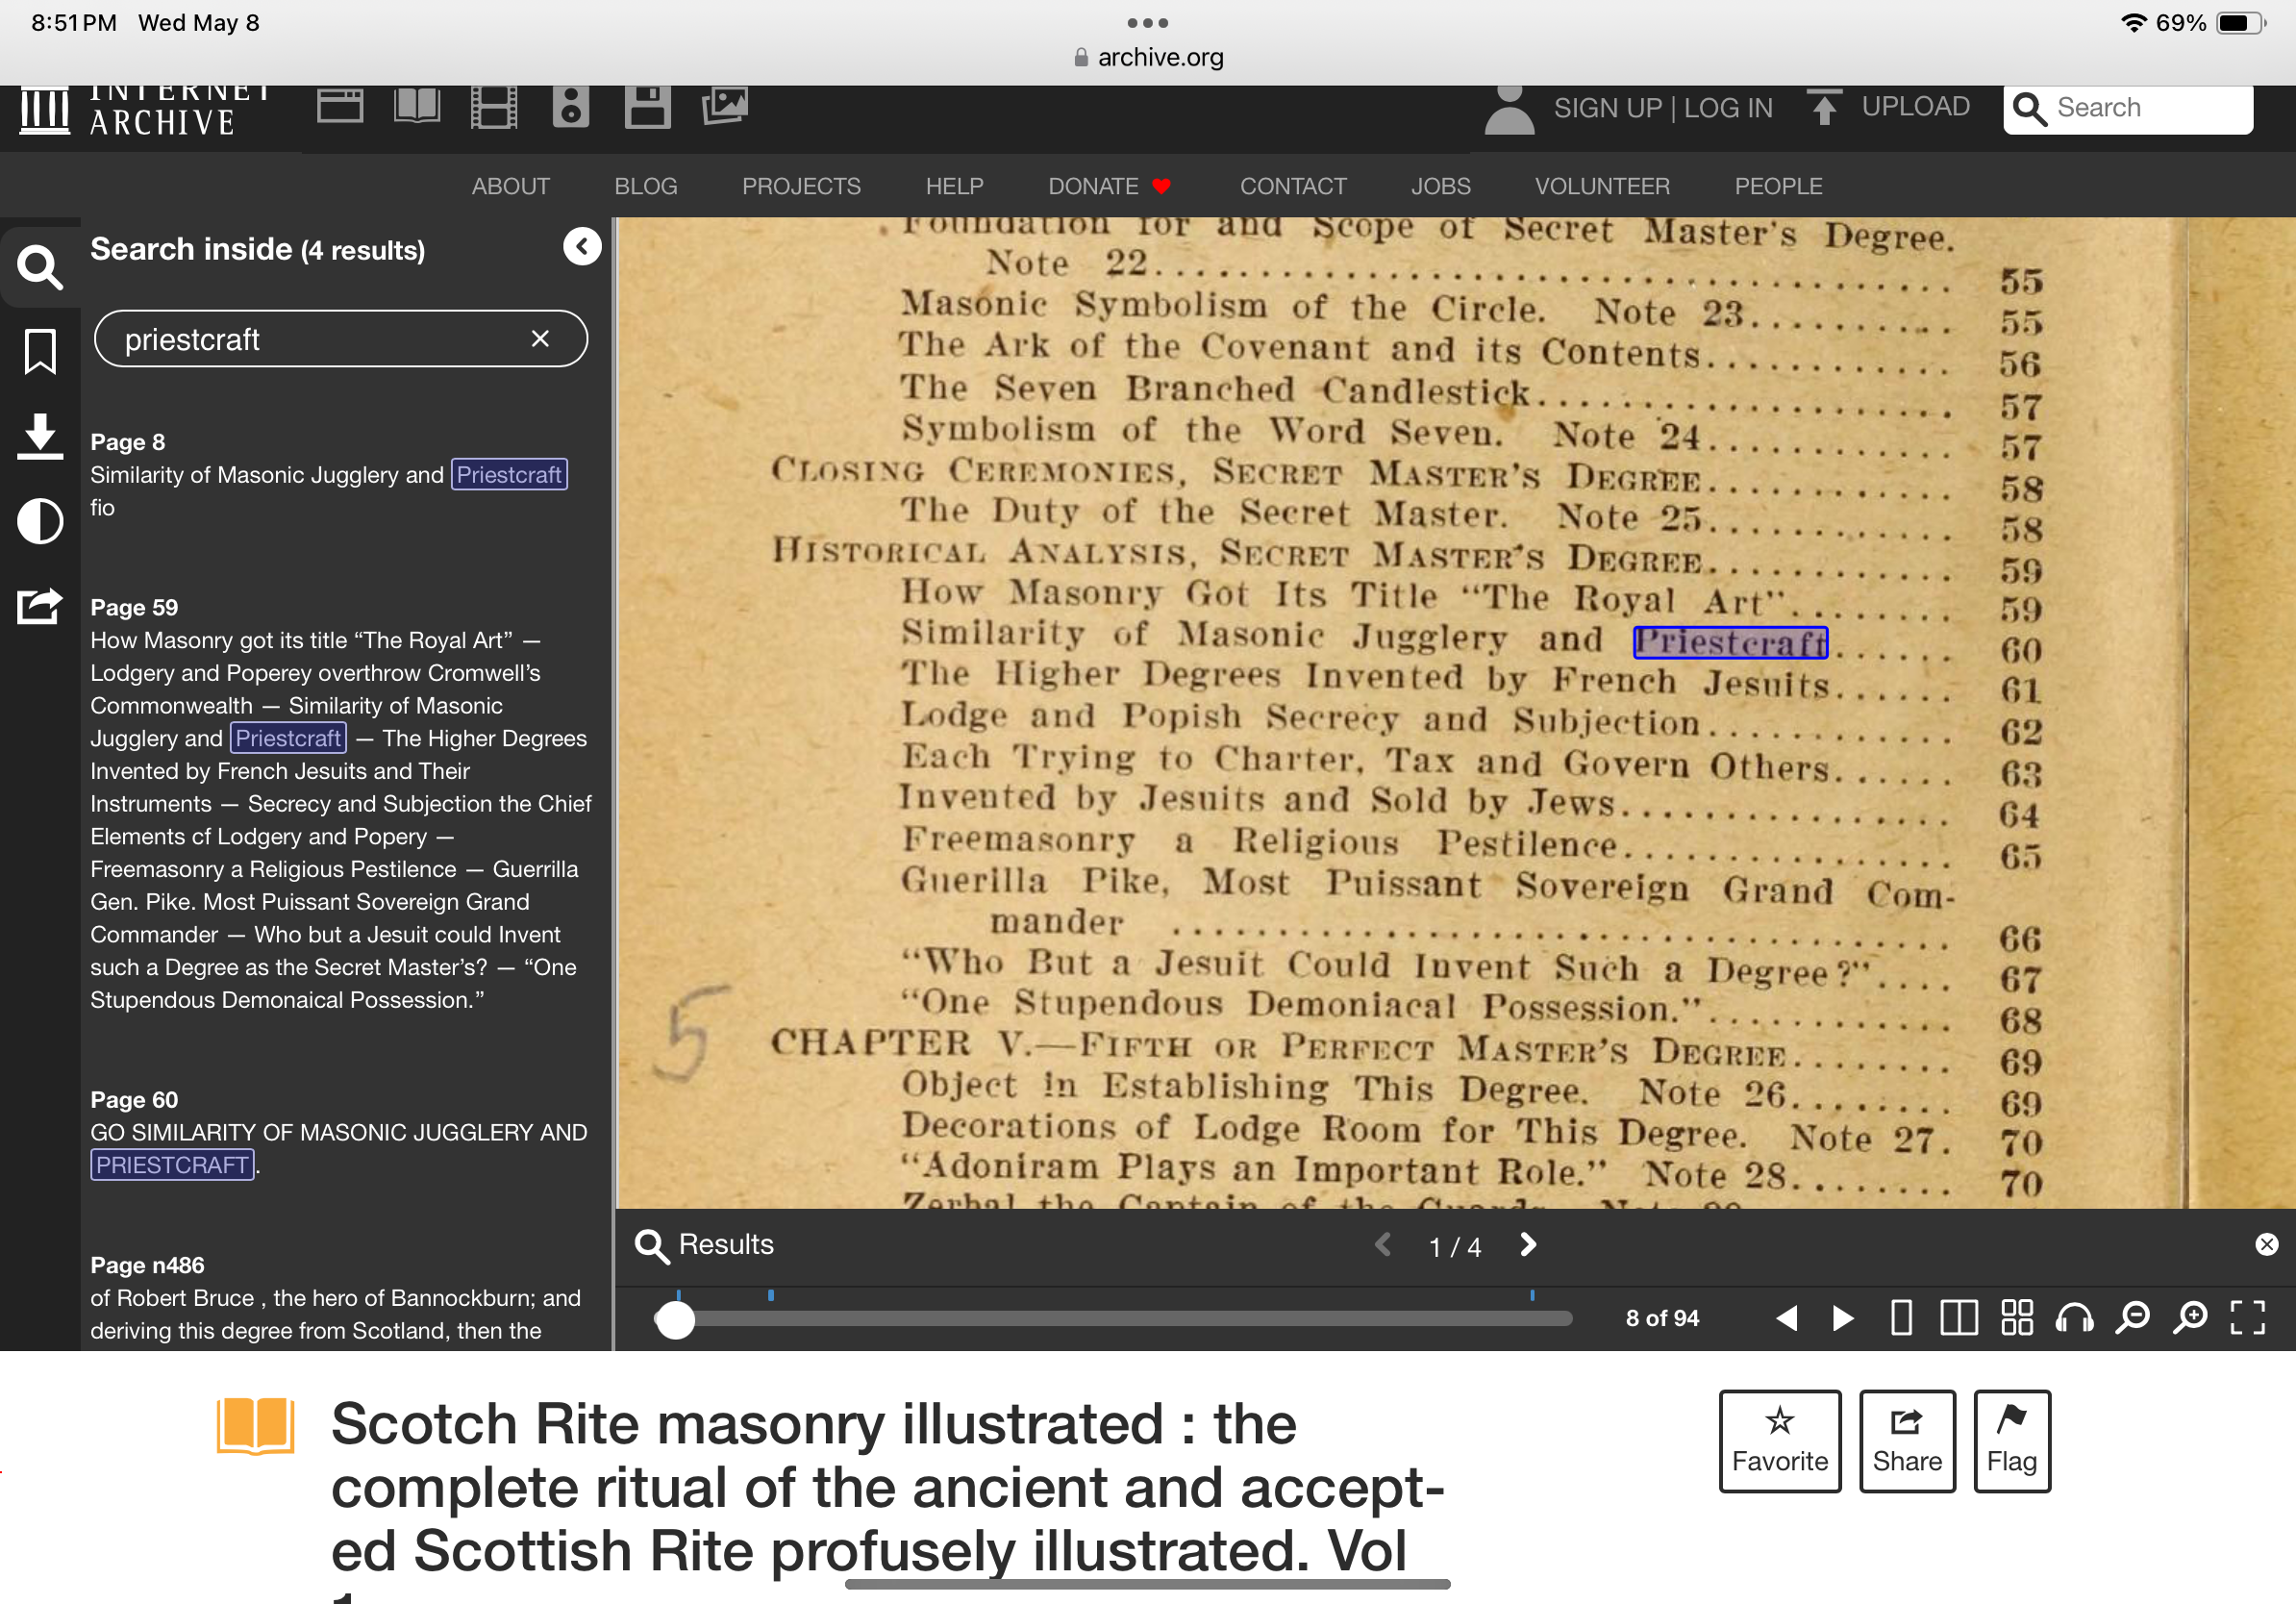Image resolution: width=2296 pixels, height=1604 pixels.
Task: Click the page scrubber handle
Action: tap(675, 1319)
